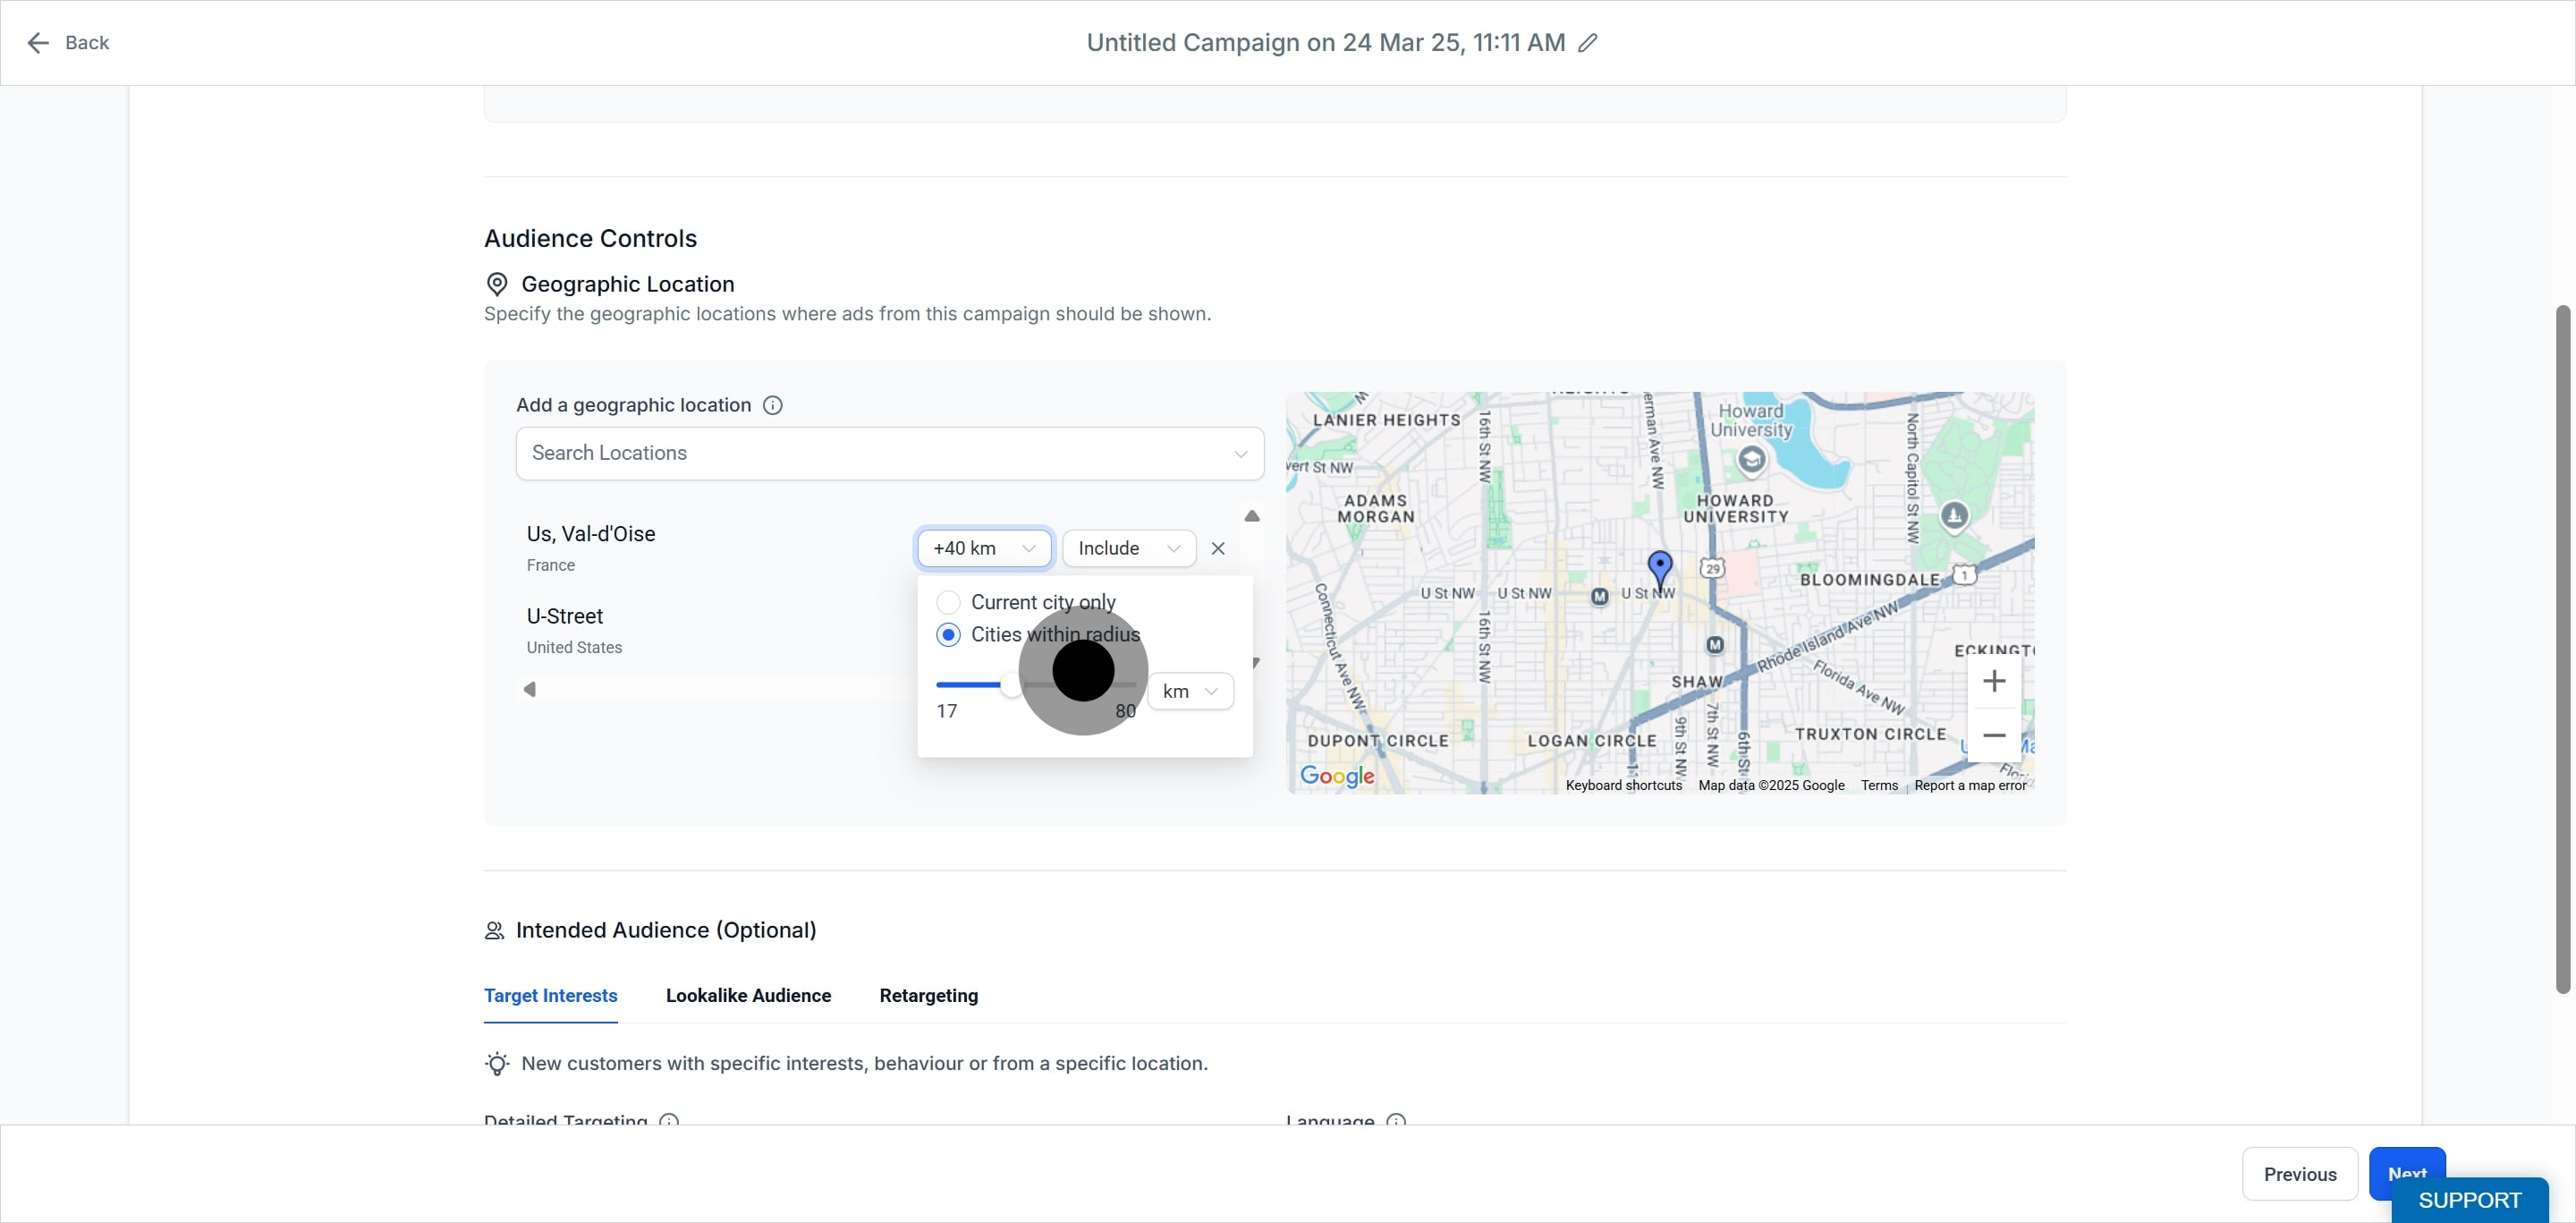Click the up arrow of the location list
Viewport: 2576px width, 1223px height.
[x=1252, y=516]
